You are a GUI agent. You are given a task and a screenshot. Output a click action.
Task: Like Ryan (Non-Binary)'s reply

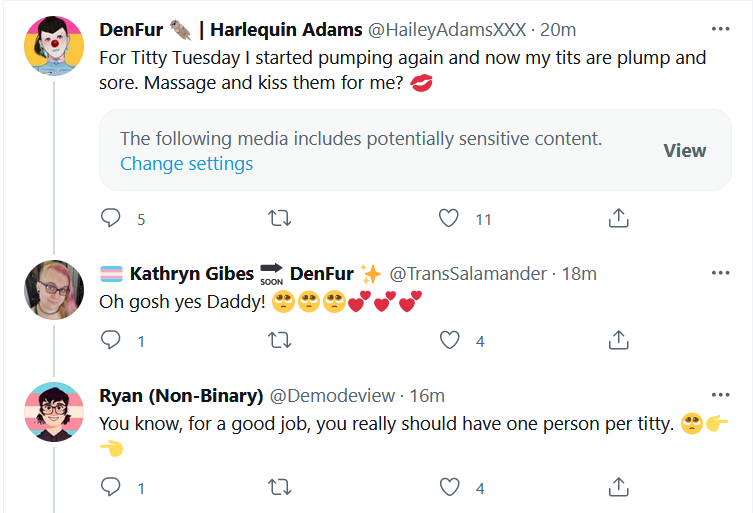tap(449, 487)
